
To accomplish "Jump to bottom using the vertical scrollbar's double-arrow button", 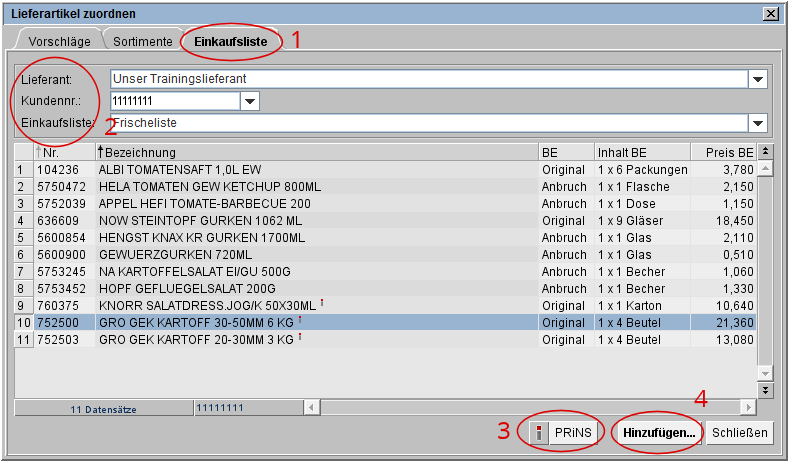I will click(x=766, y=390).
